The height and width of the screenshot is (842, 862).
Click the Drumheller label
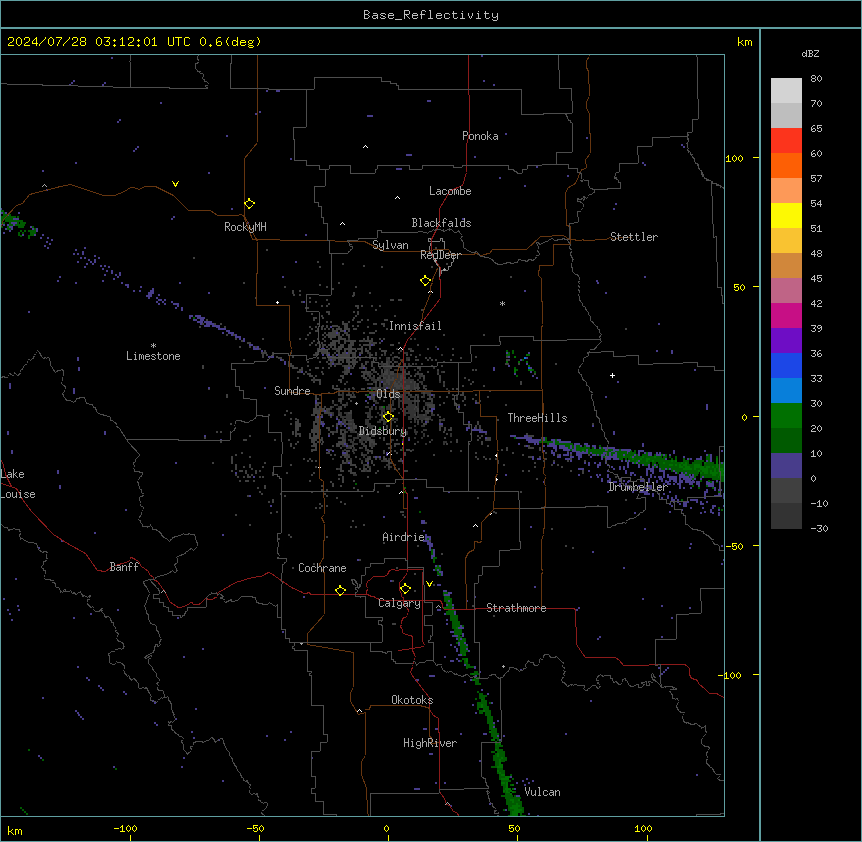pos(638,487)
